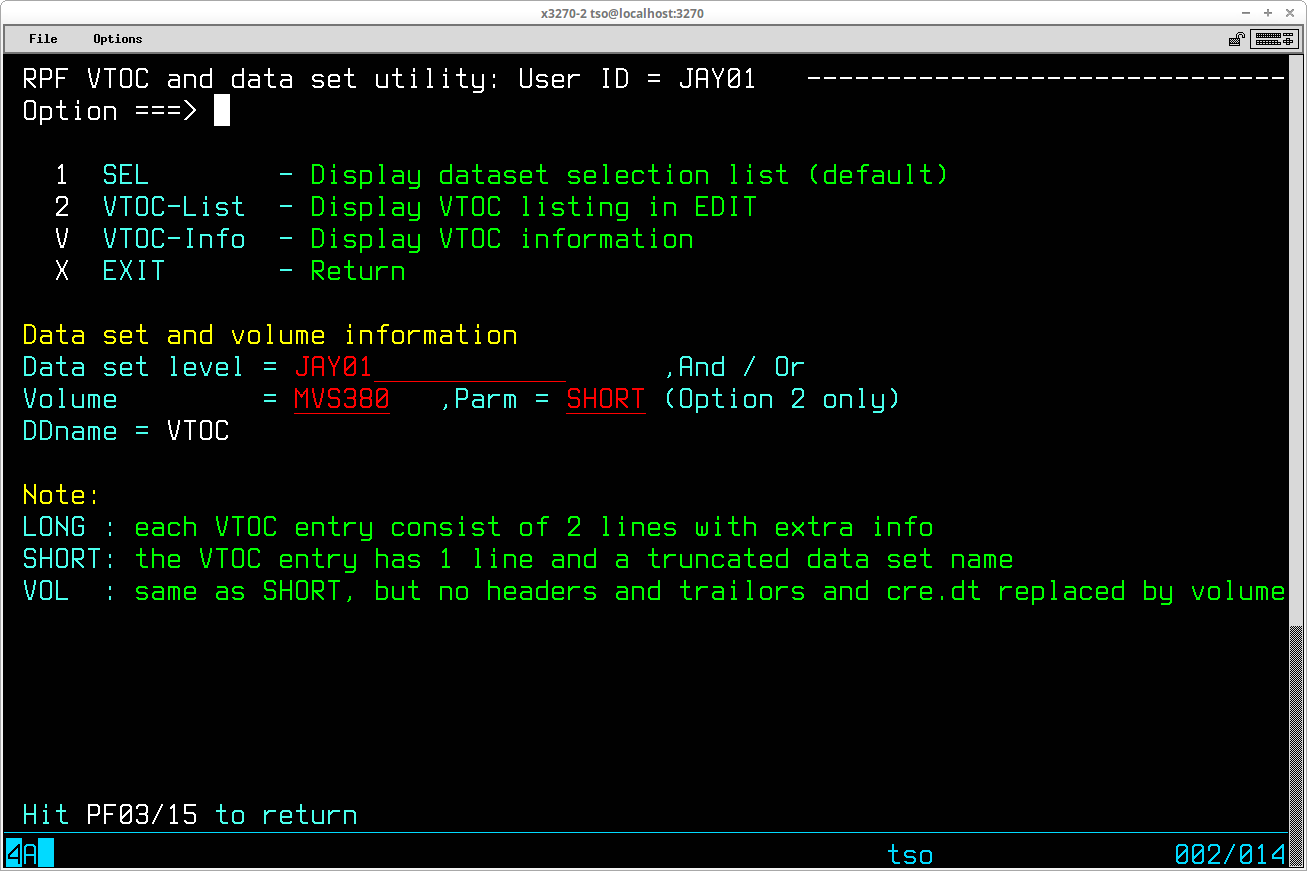
Task: Maximize the x3270 window
Action: [1268, 13]
